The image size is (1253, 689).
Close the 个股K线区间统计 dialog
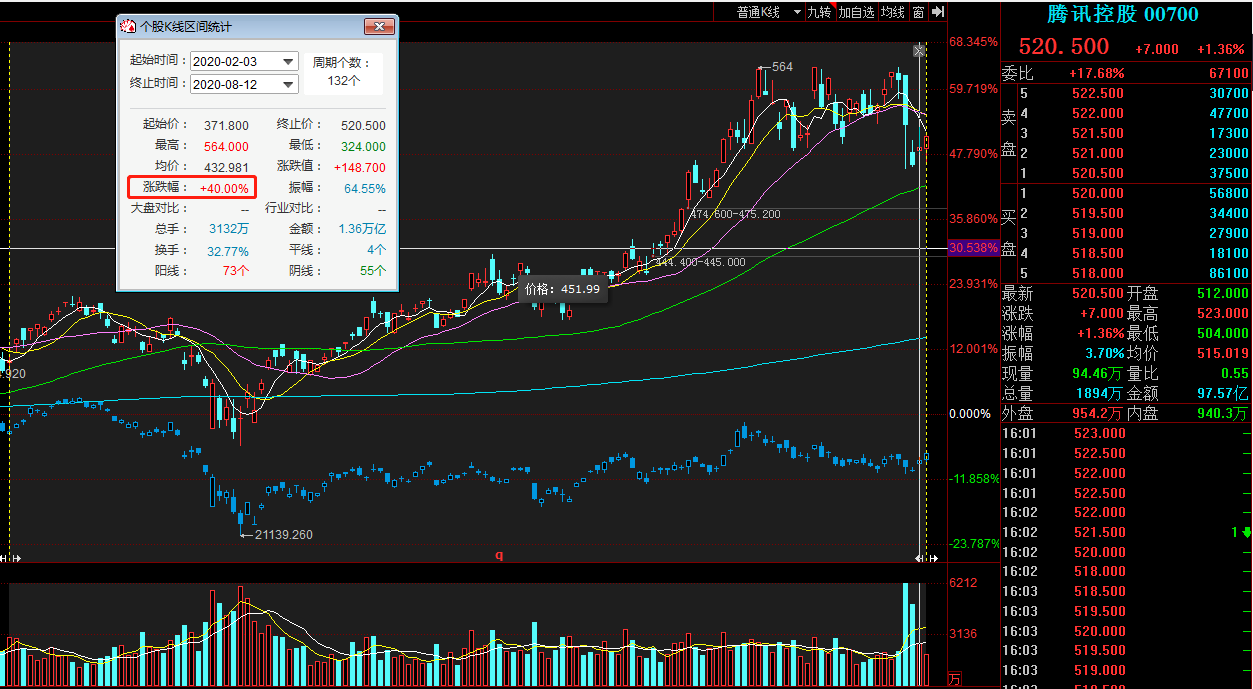pyautogui.click(x=379, y=27)
